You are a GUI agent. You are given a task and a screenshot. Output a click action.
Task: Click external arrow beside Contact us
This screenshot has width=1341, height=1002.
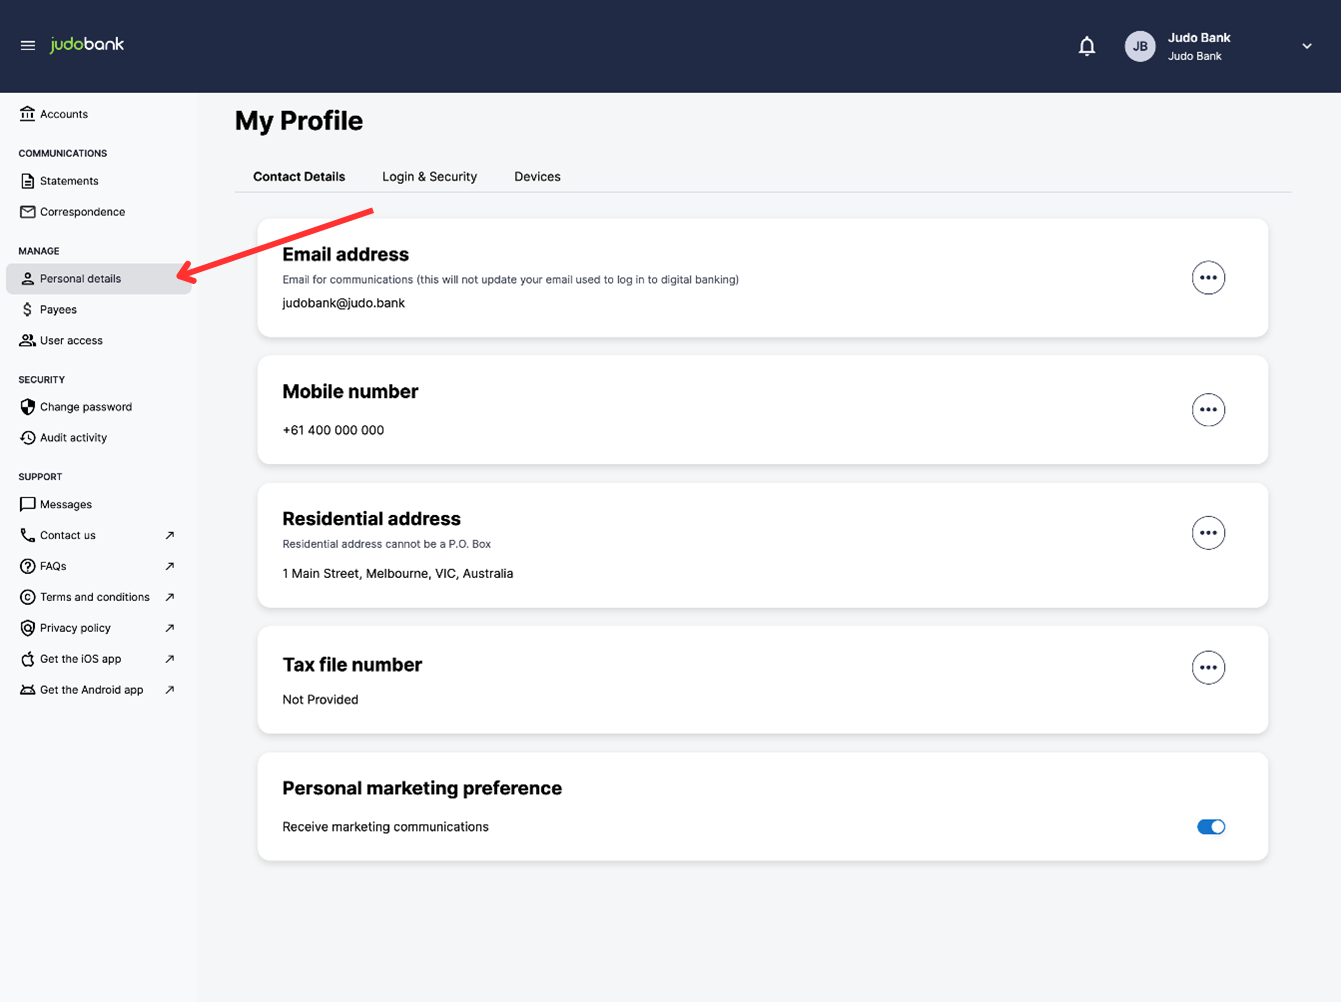tap(170, 536)
